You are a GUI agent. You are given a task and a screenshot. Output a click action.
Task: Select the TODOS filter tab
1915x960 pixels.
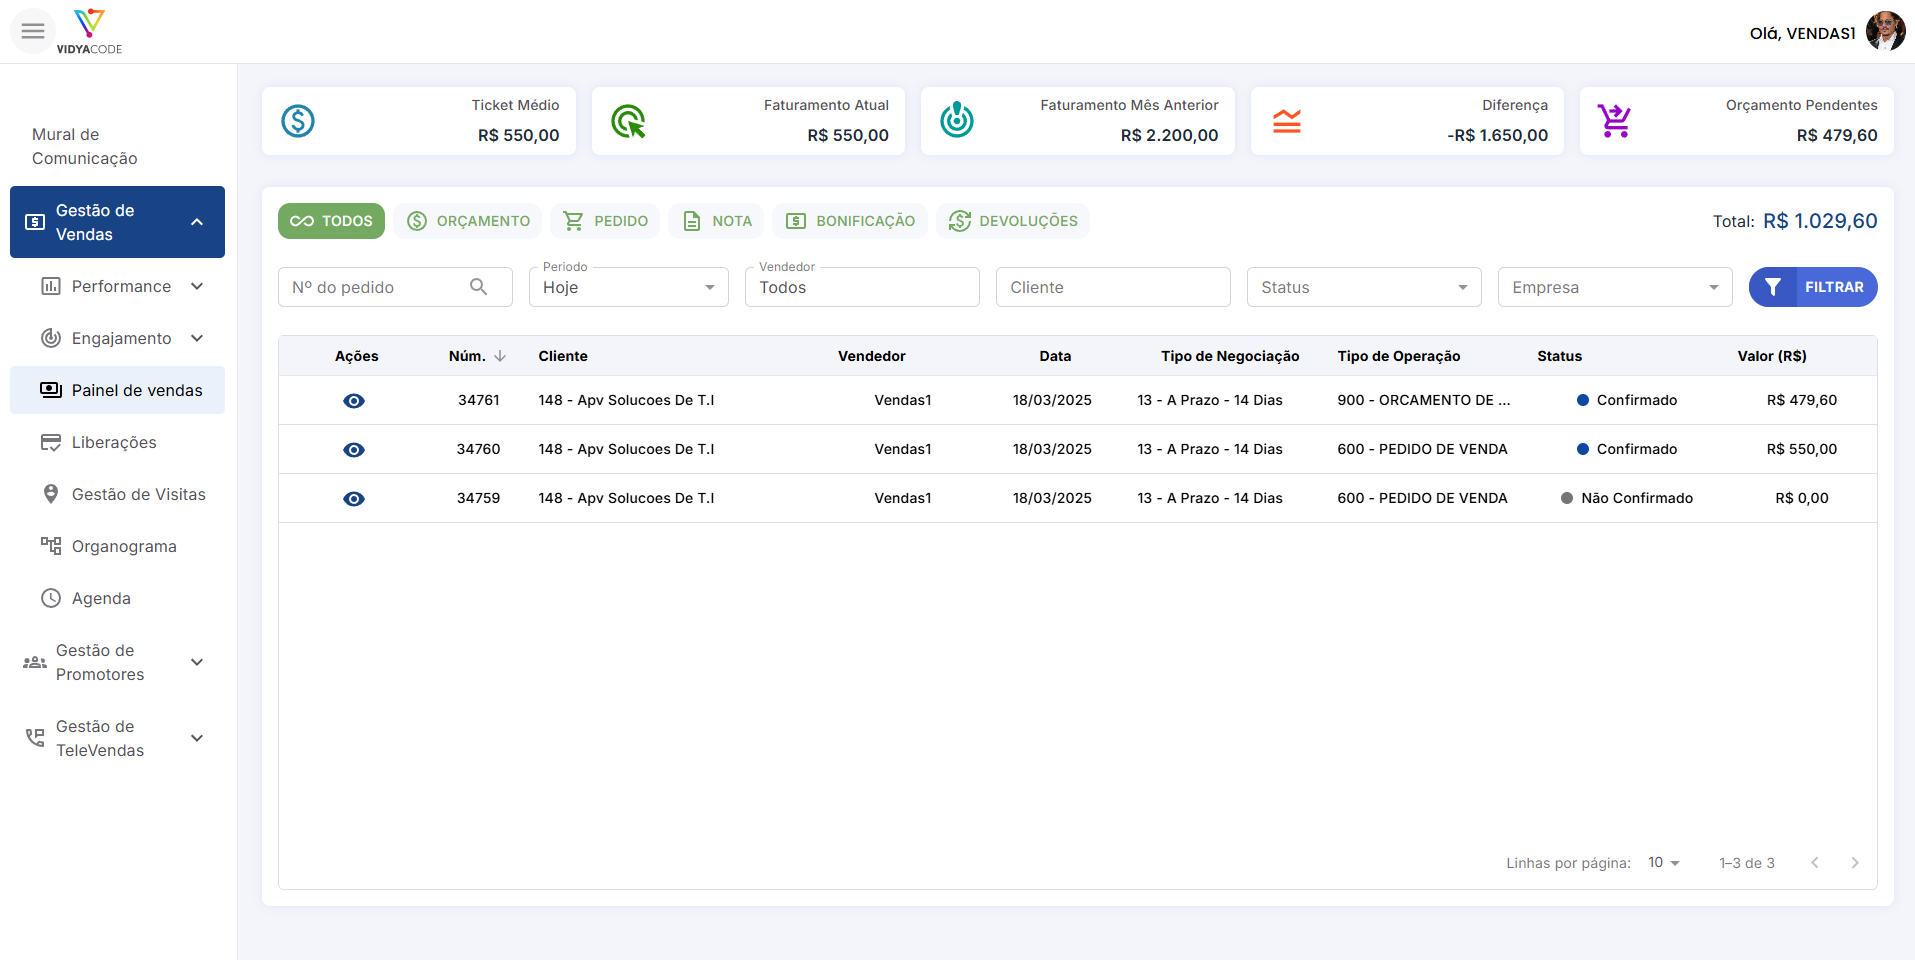pos(331,221)
